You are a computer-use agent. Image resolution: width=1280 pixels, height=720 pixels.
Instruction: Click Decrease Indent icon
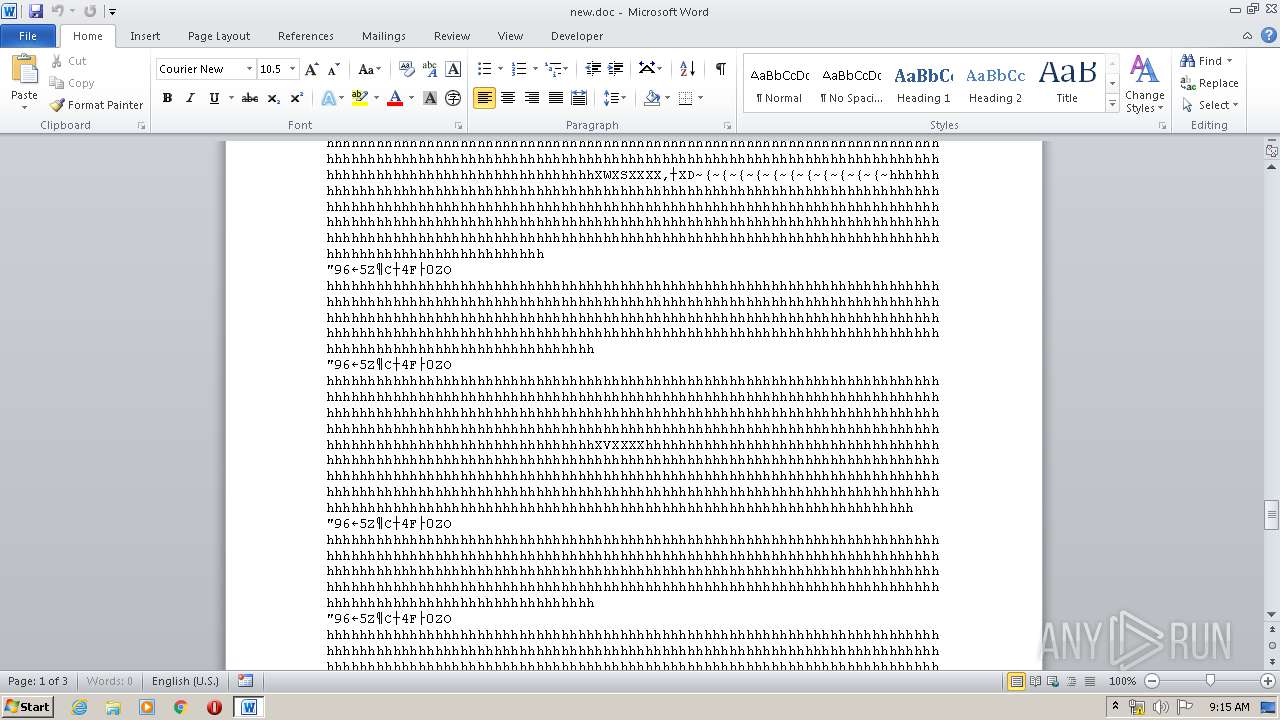593,69
